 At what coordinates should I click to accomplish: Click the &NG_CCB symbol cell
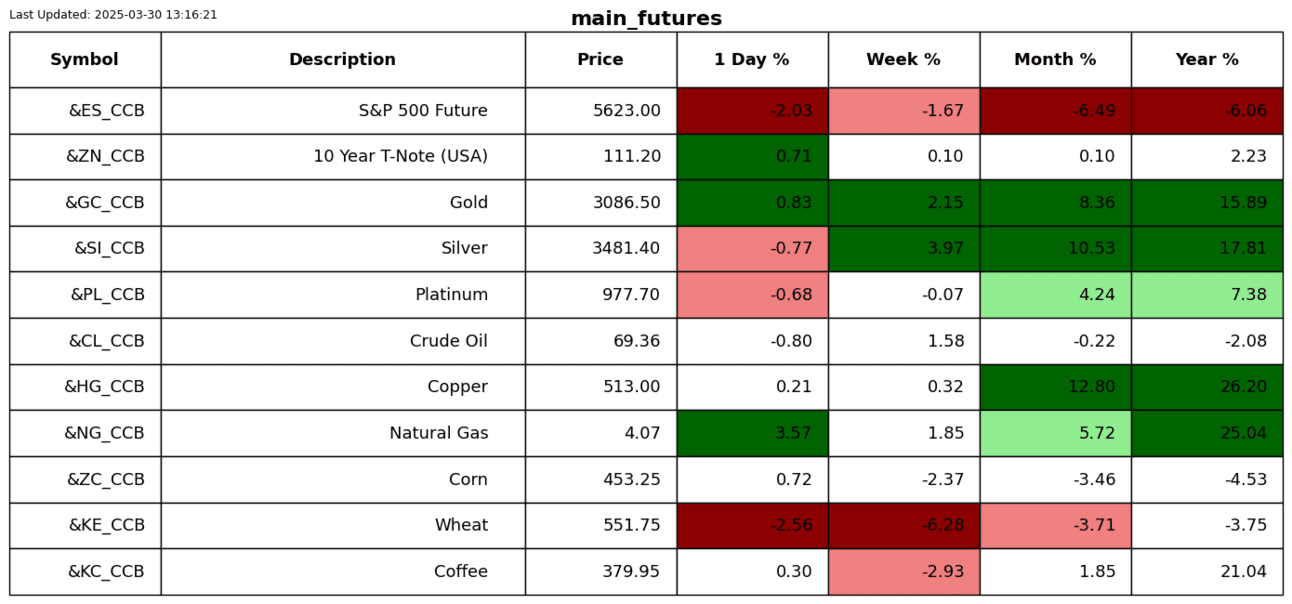[x=104, y=433]
